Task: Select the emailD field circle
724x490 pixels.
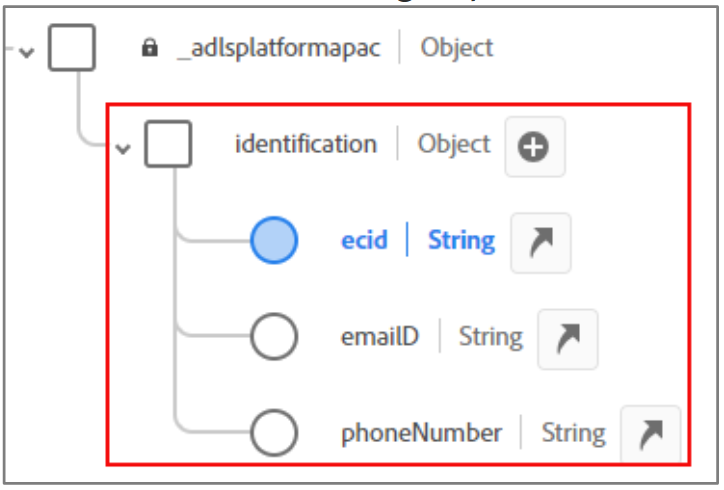Action: pyautogui.click(x=274, y=336)
